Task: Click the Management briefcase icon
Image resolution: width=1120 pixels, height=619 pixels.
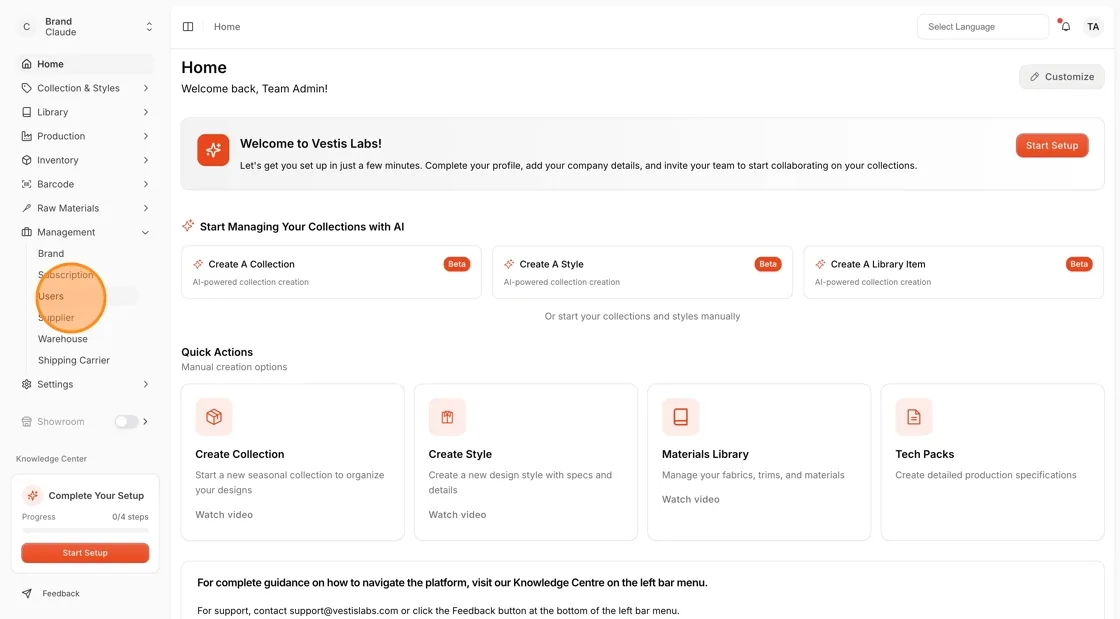Action: click(x=26, y=232)
